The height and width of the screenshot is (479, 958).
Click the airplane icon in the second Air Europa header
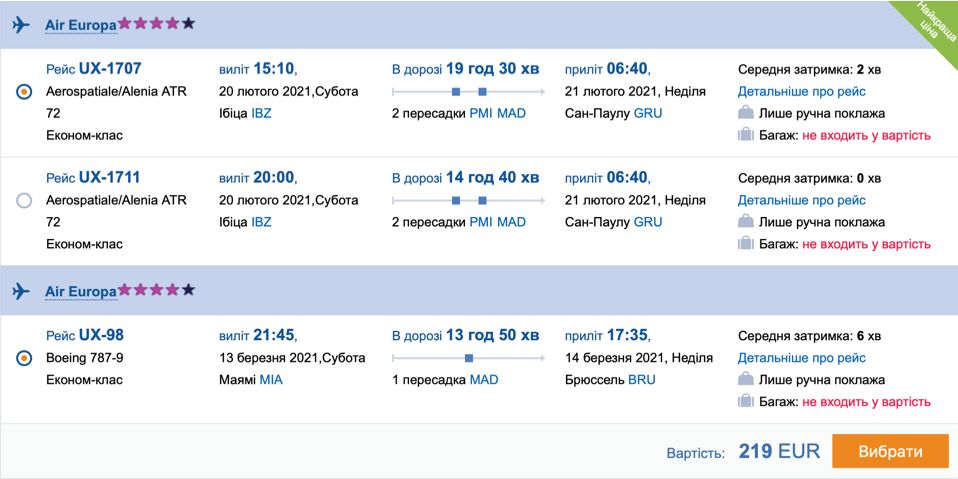[x=21, y=291]
